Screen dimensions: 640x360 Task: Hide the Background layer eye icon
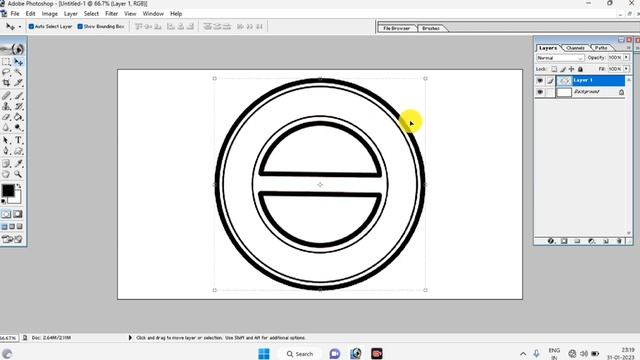[x=540, y=92]
